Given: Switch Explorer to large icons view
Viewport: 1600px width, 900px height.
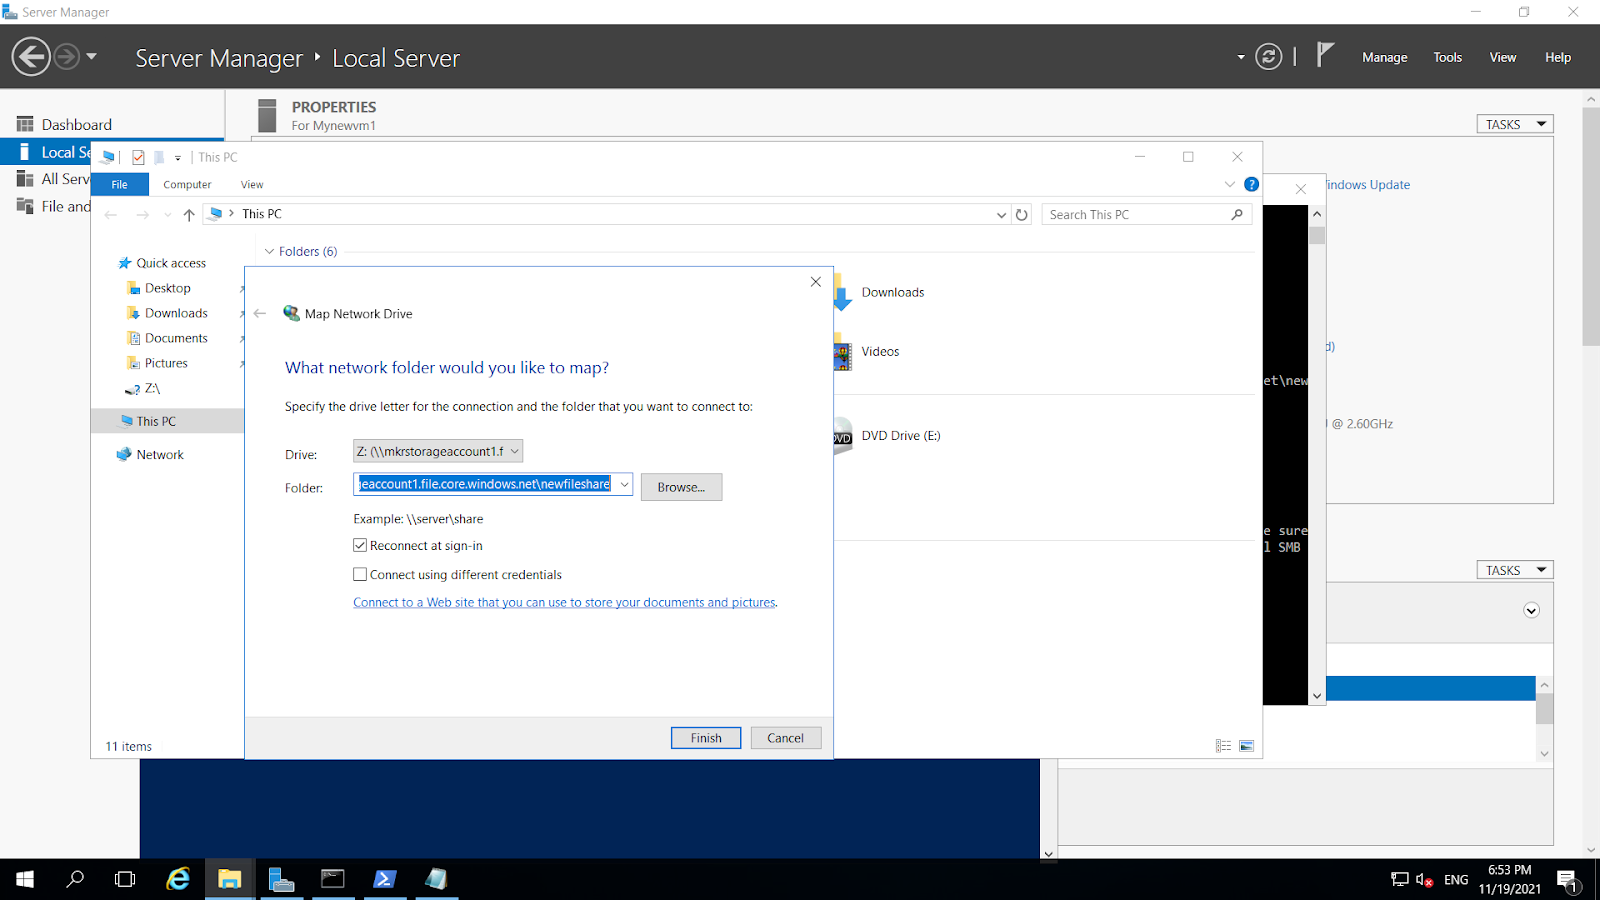Looking at the screenshot, I should tap(1246, 746).
